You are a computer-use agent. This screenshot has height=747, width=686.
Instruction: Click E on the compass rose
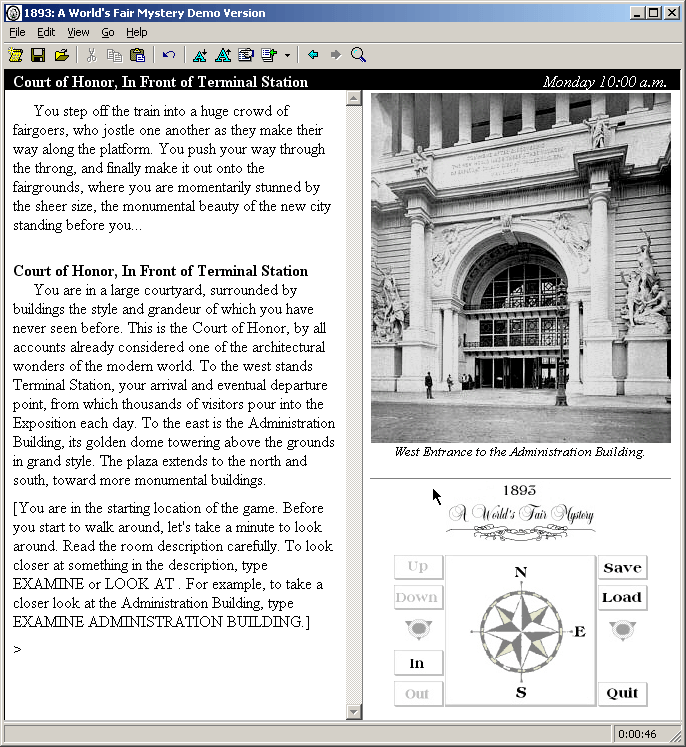click(x=580, y=632)
